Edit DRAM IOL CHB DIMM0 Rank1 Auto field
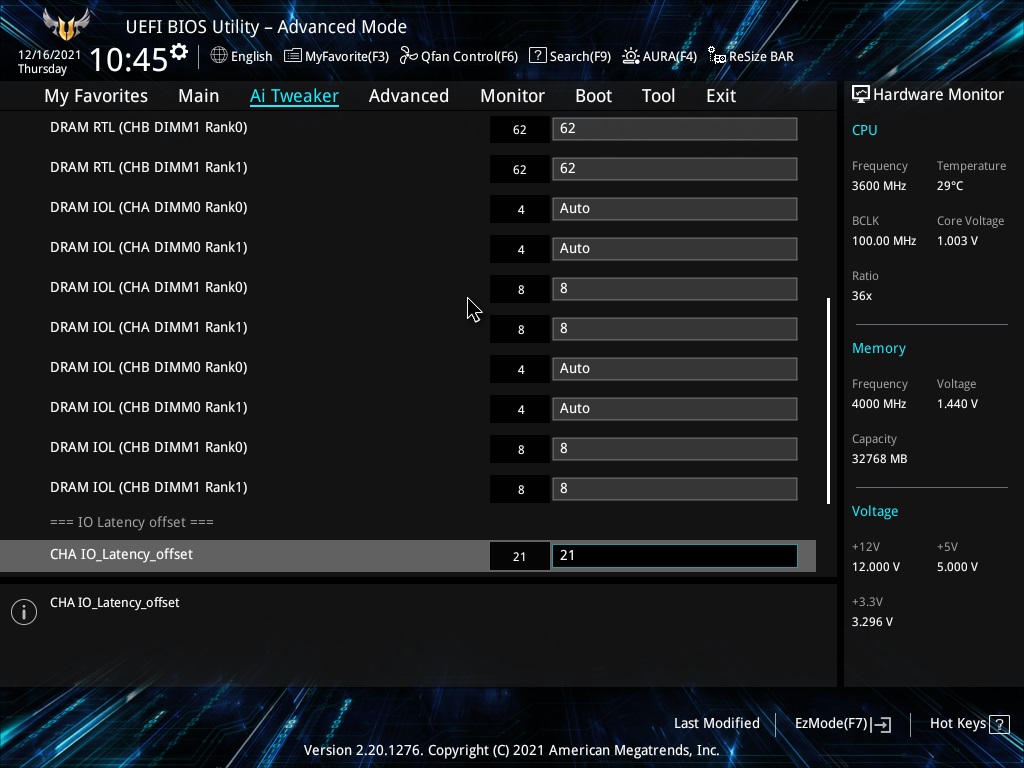Screen dimensions: 1024x768 (x=675, y=409)
